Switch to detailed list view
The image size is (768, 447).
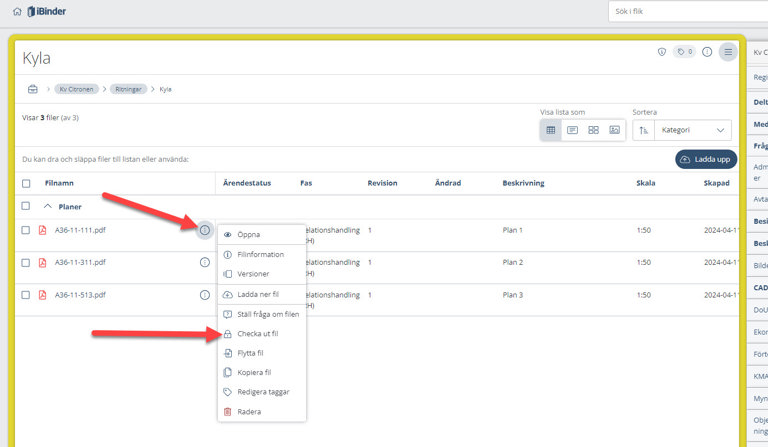572,130
